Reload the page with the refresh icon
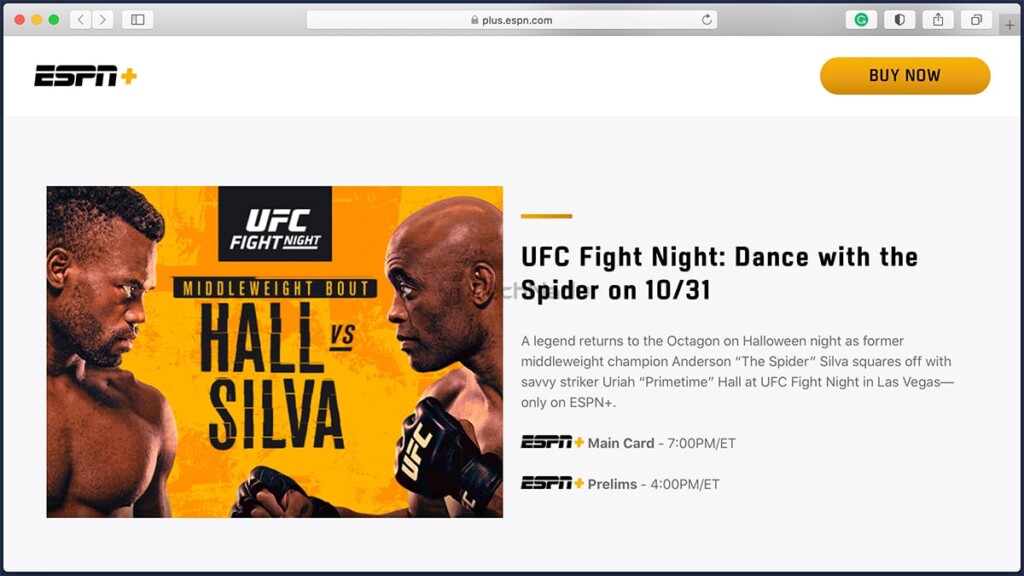This screenshot has height=576, width=1024. coord(707,20)
